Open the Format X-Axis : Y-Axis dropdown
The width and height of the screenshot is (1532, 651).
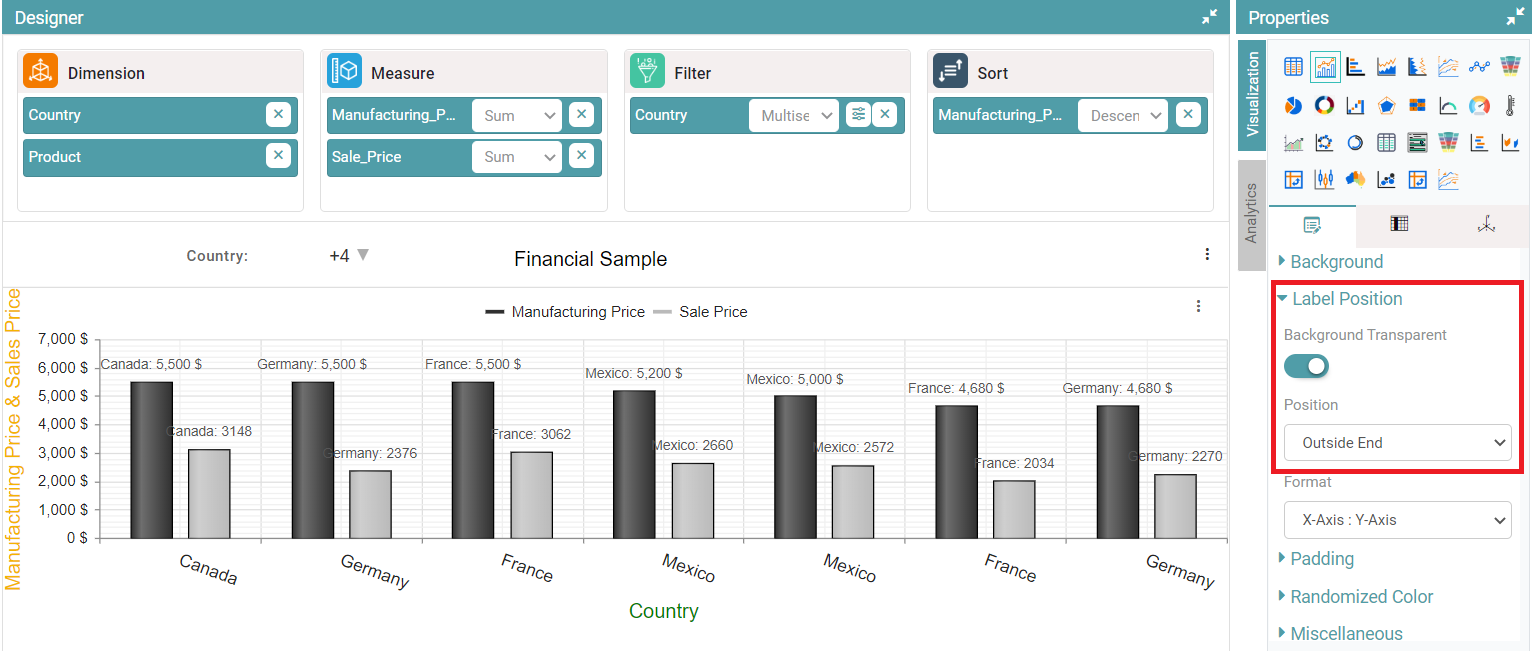(1397, 520)
